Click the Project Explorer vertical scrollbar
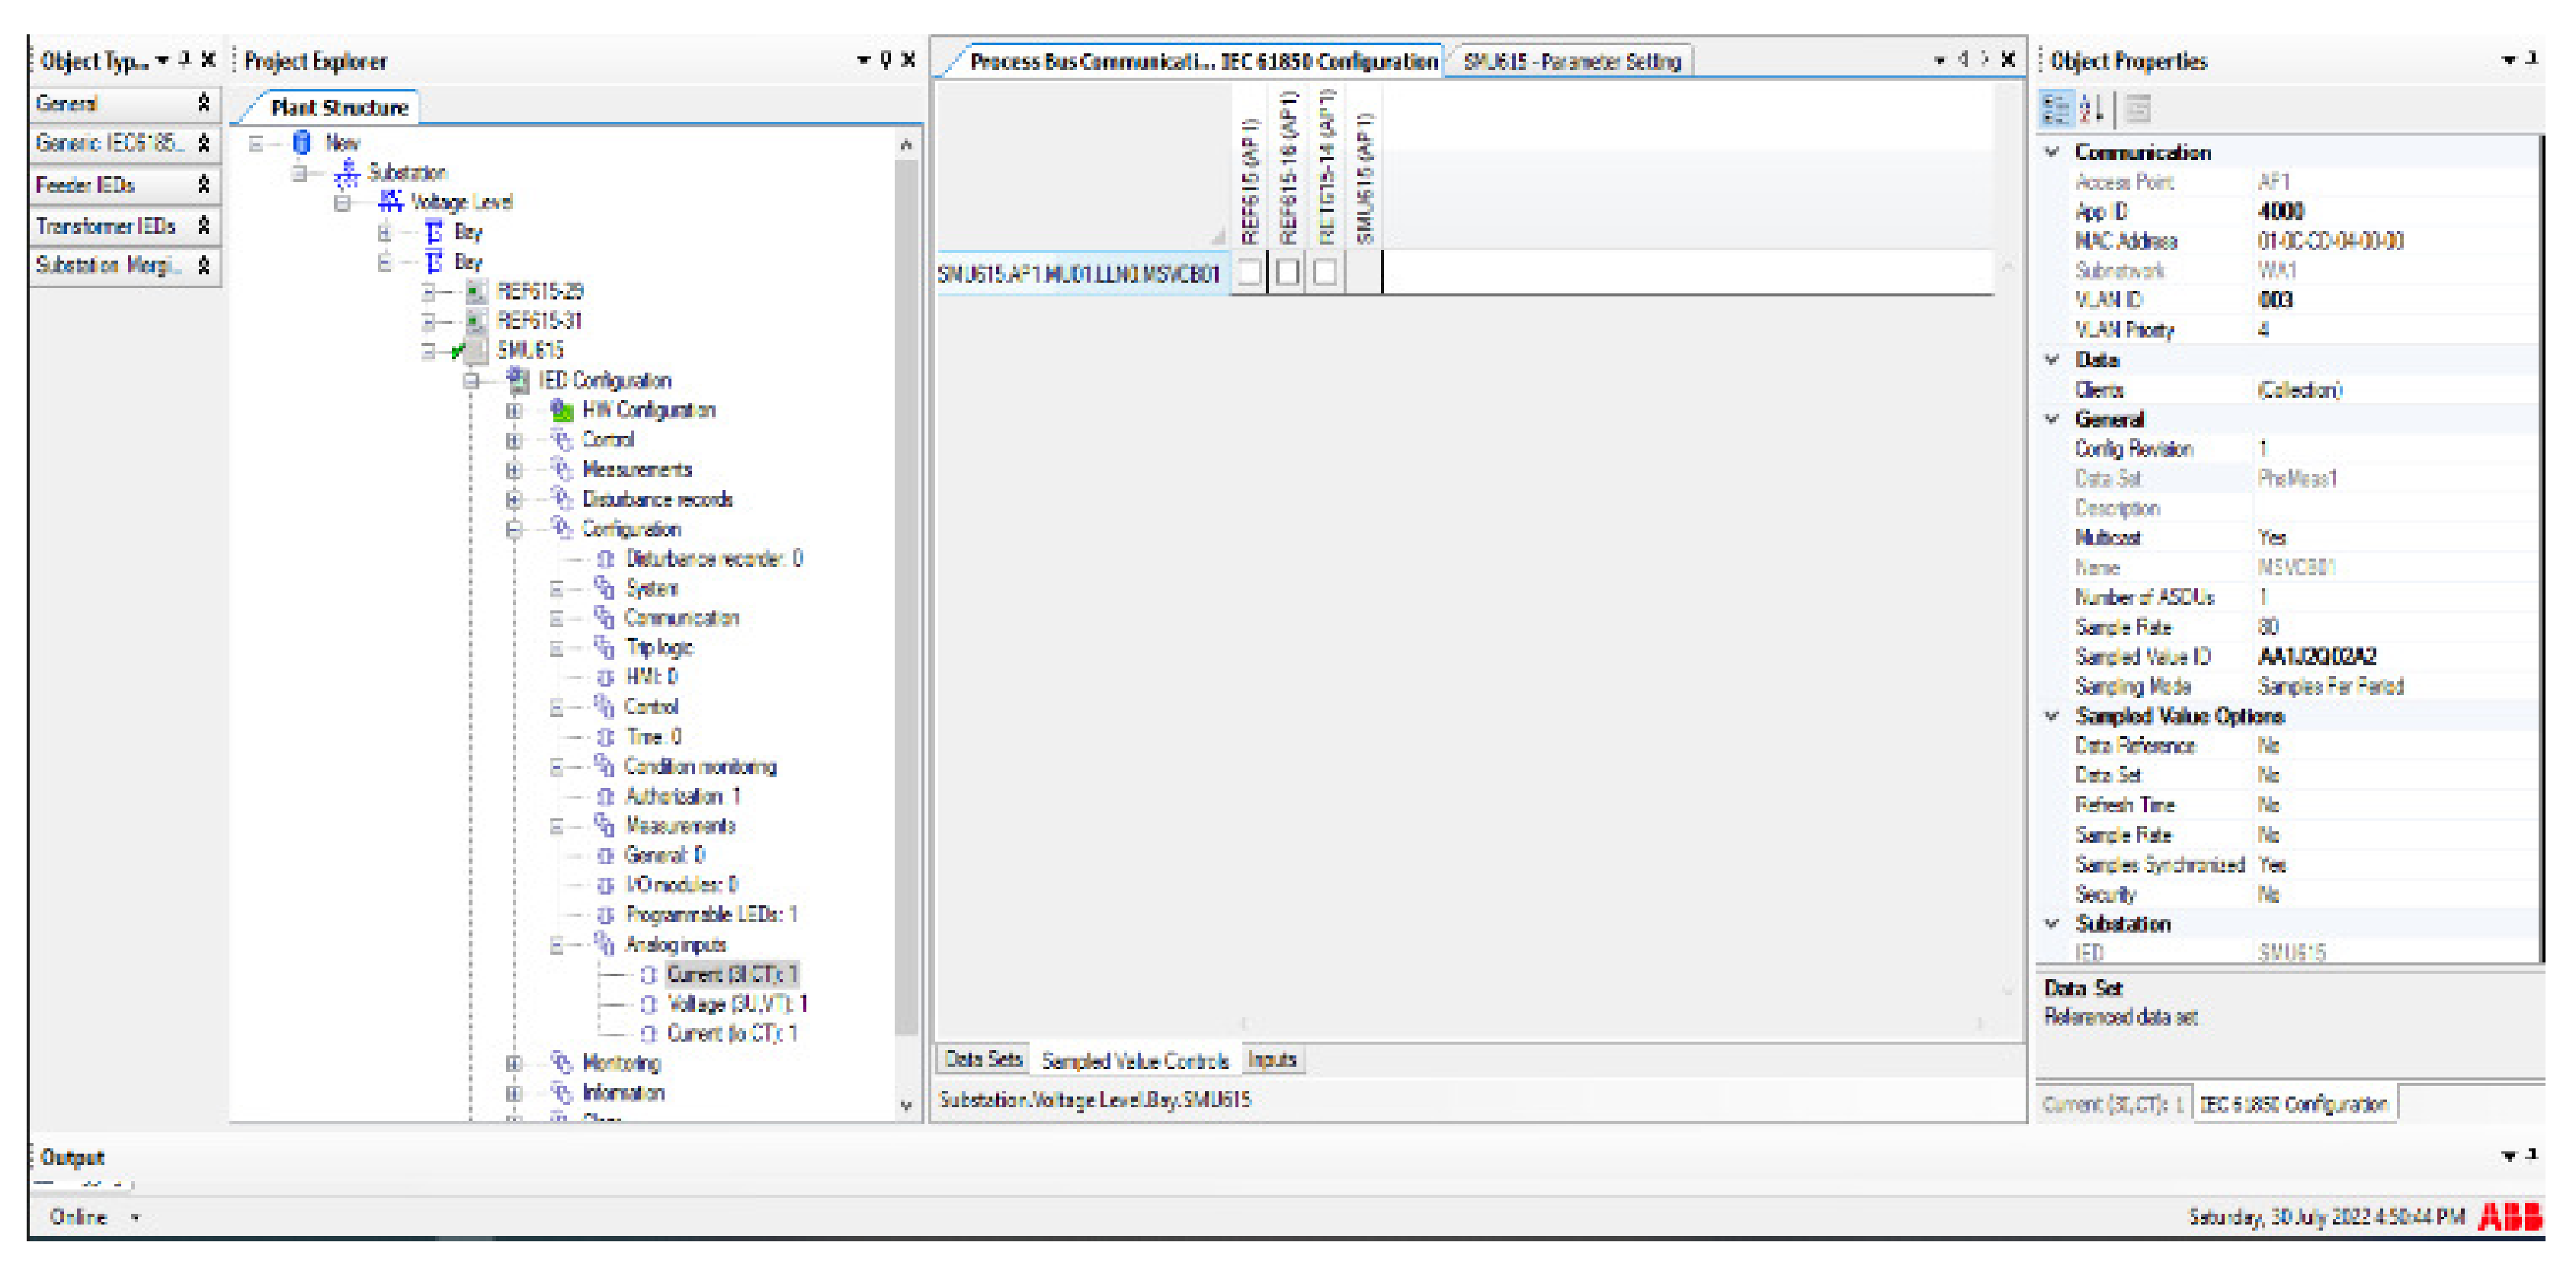2576x1271 pixels. point(906,600)
